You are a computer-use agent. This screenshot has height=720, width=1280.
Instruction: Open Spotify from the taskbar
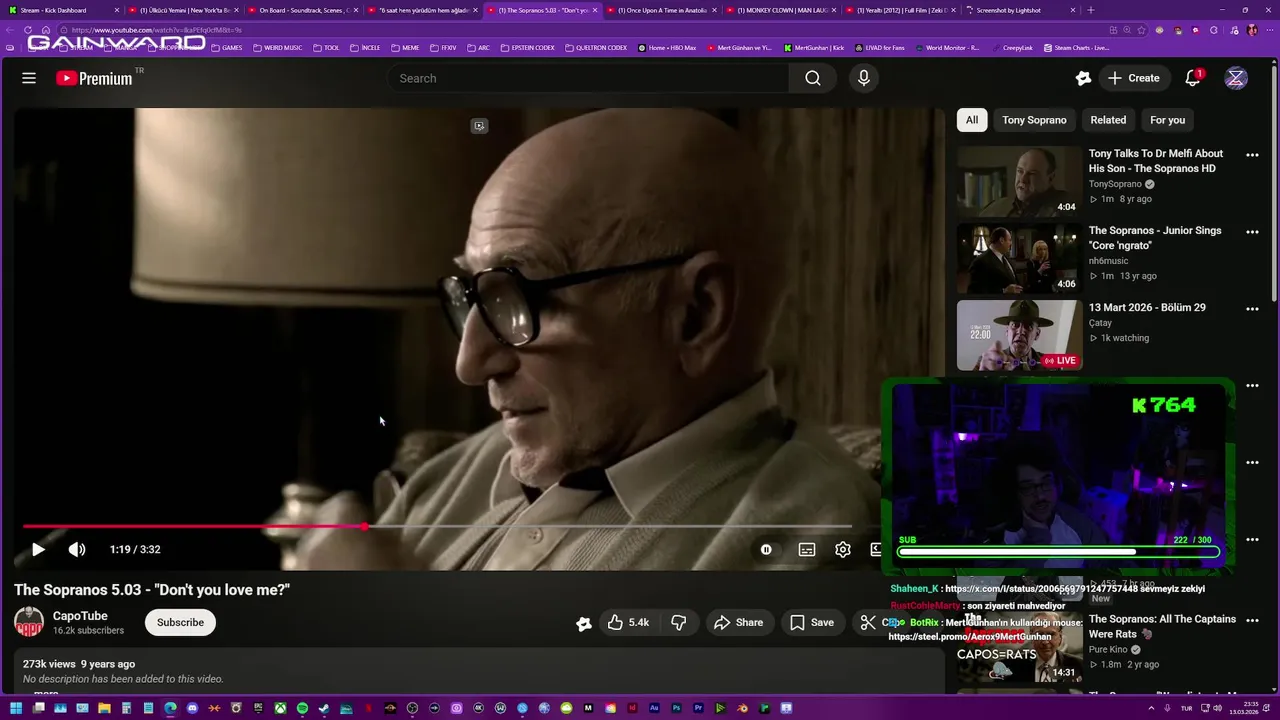[302, 708]
